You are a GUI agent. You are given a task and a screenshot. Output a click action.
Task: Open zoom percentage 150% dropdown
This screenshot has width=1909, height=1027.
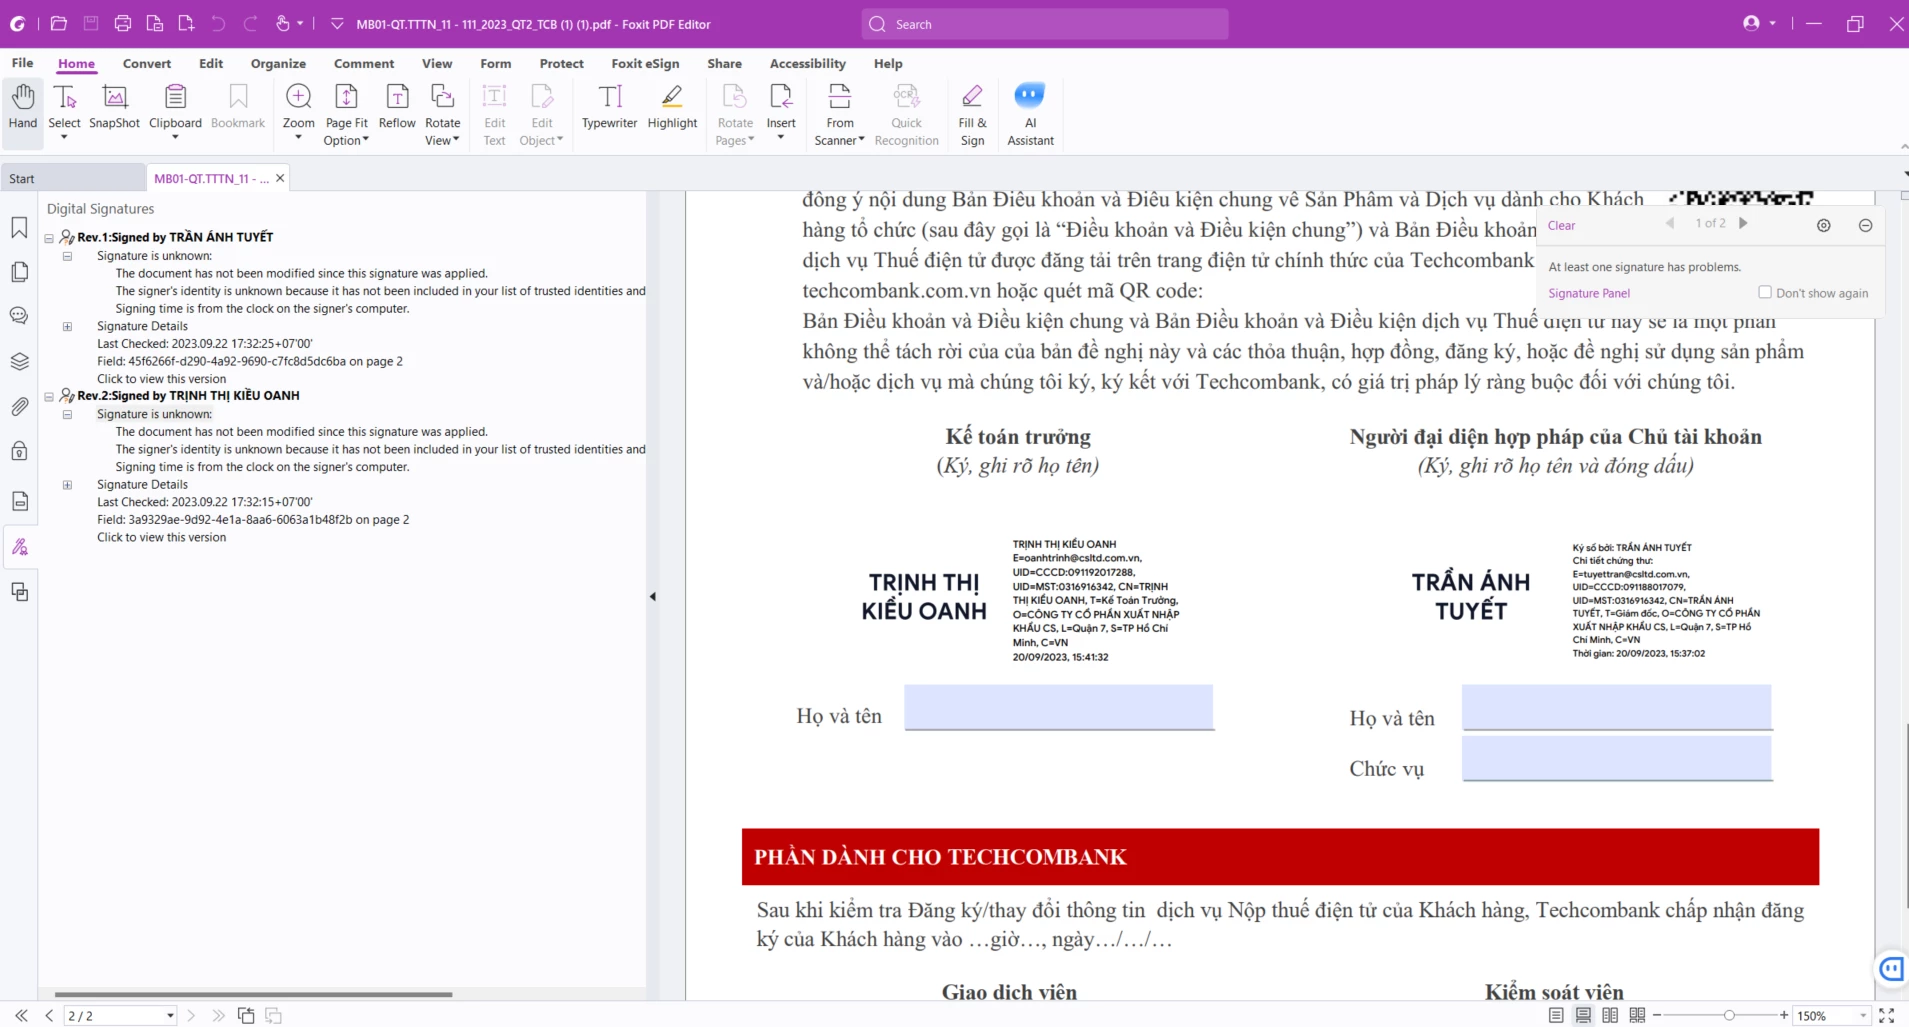coord(1863,1016)
